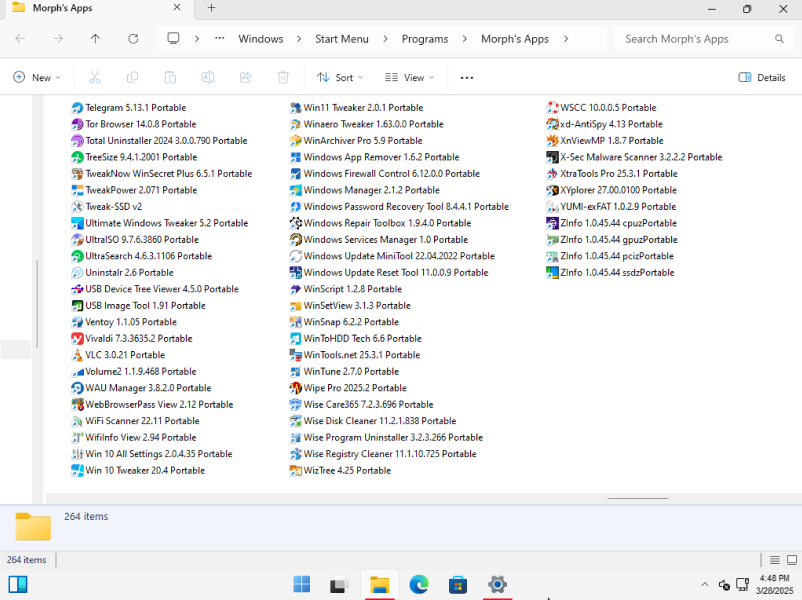Open the Telegram 5.13.1 Portable icon

click(77, 108)
